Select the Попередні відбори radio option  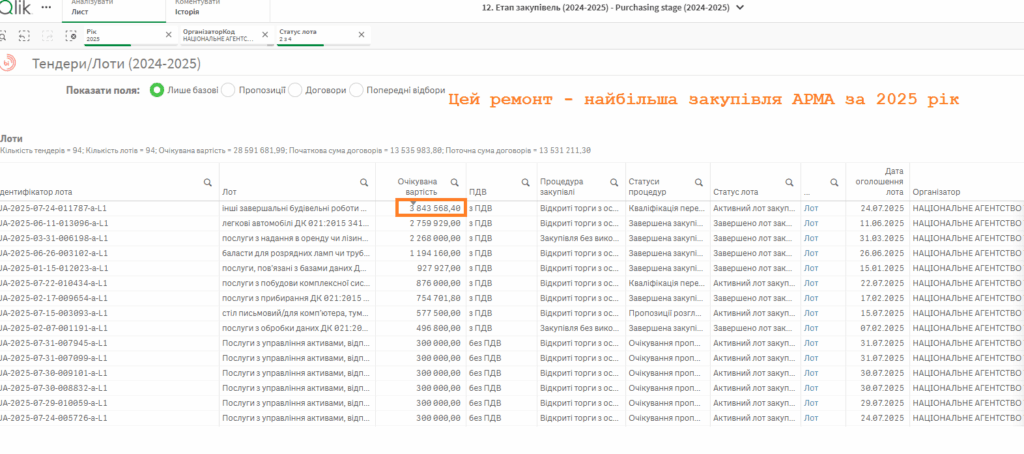pyautogui.click(x=357, y=90)
